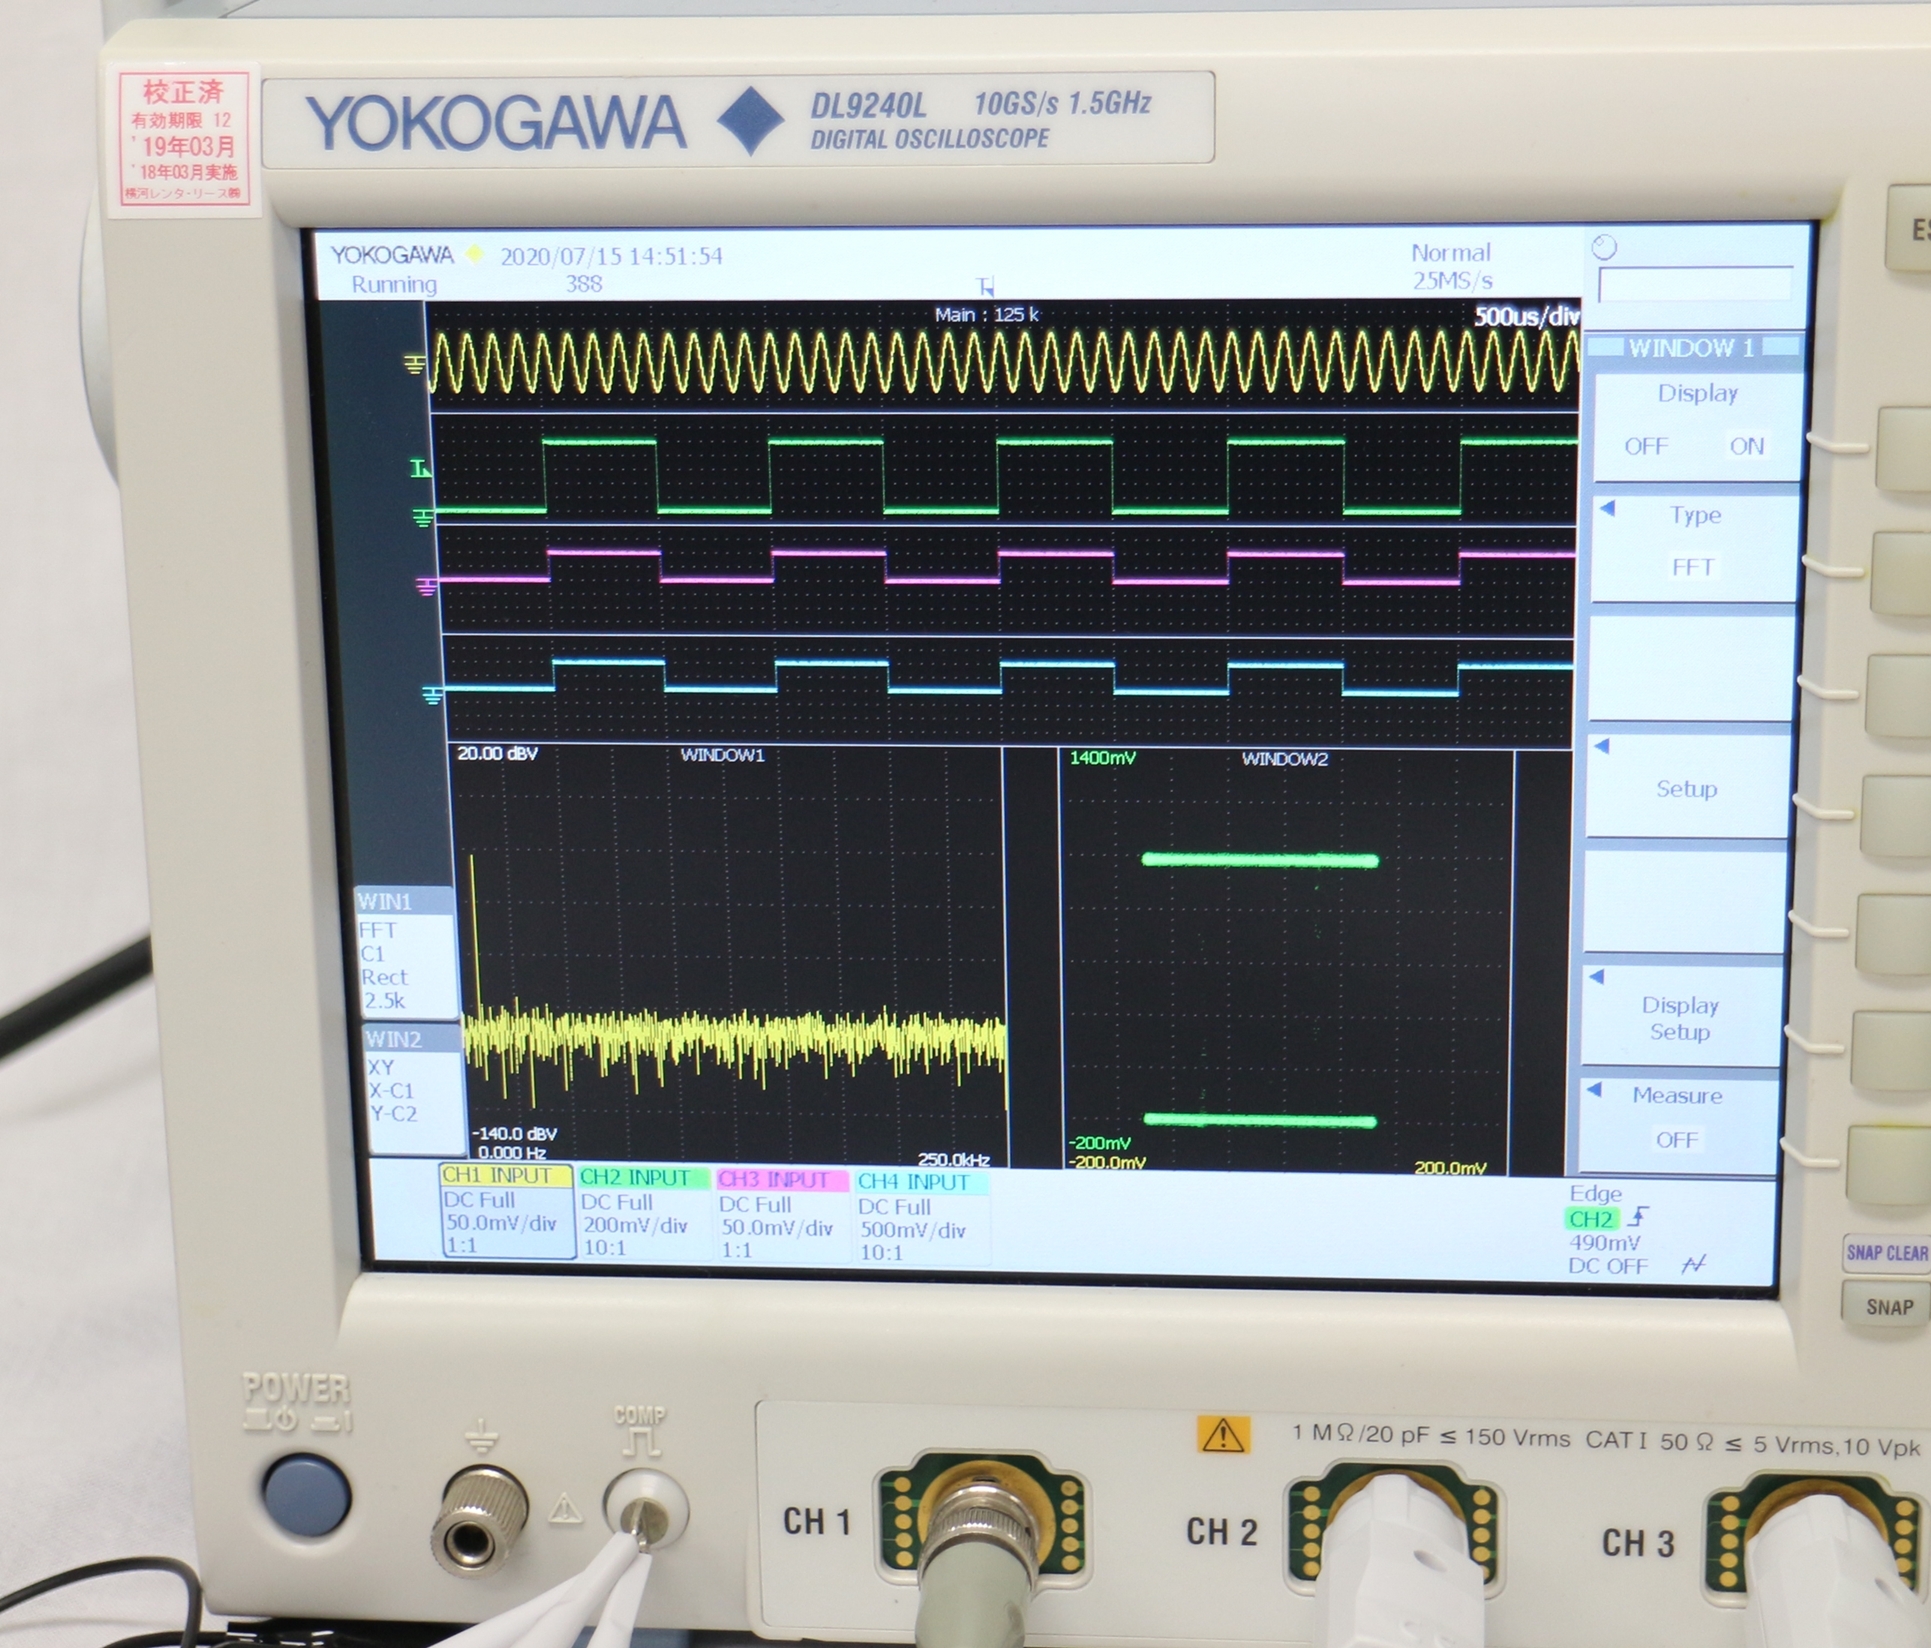Push the SNAP panel button
Viewport: 1931px width, 1648px height.
[1887, 1306]
